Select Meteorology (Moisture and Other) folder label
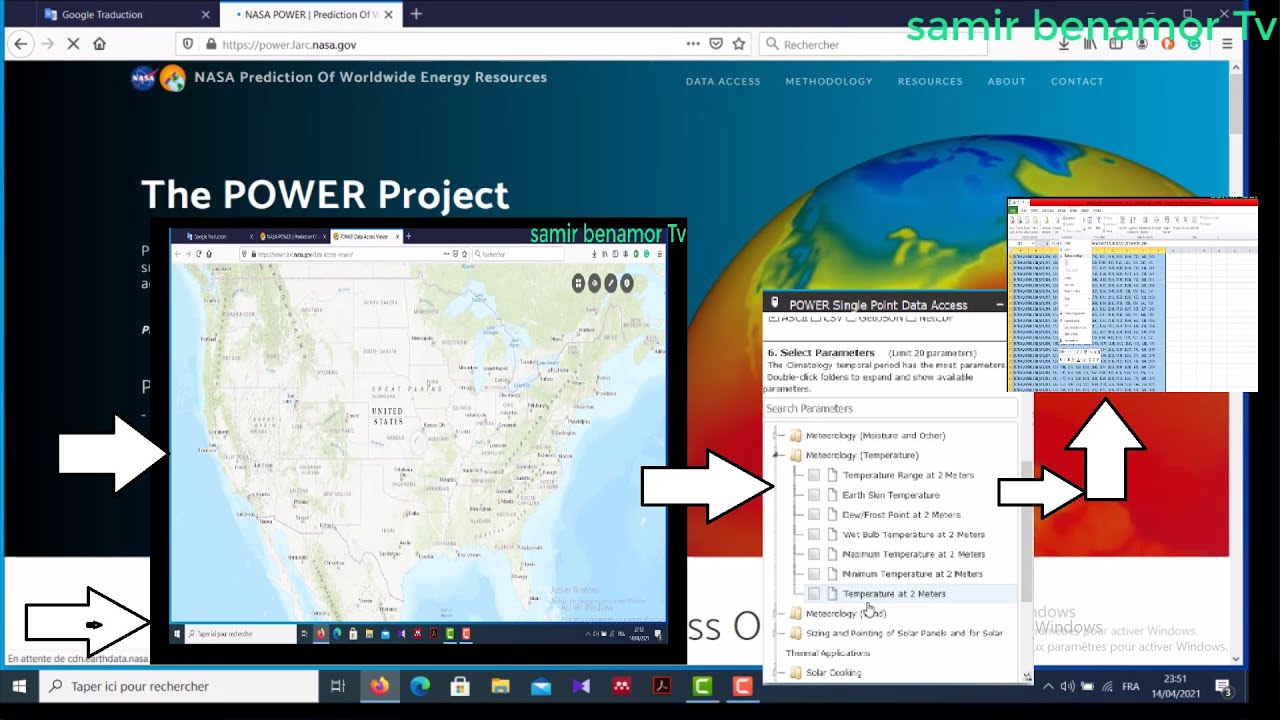This screenshot has width=1280, height=720. pyautogui.click(x=875, y=435)
